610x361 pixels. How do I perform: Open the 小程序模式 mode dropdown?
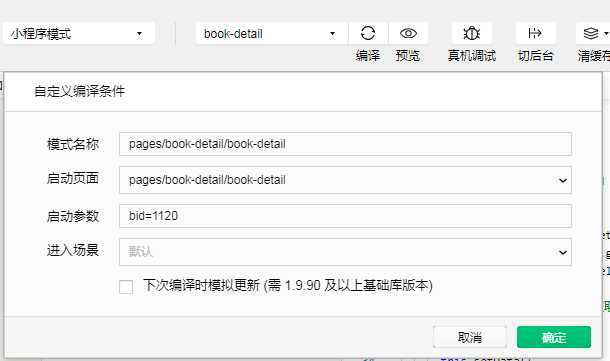pyautogui.click(x=79, y=33)
